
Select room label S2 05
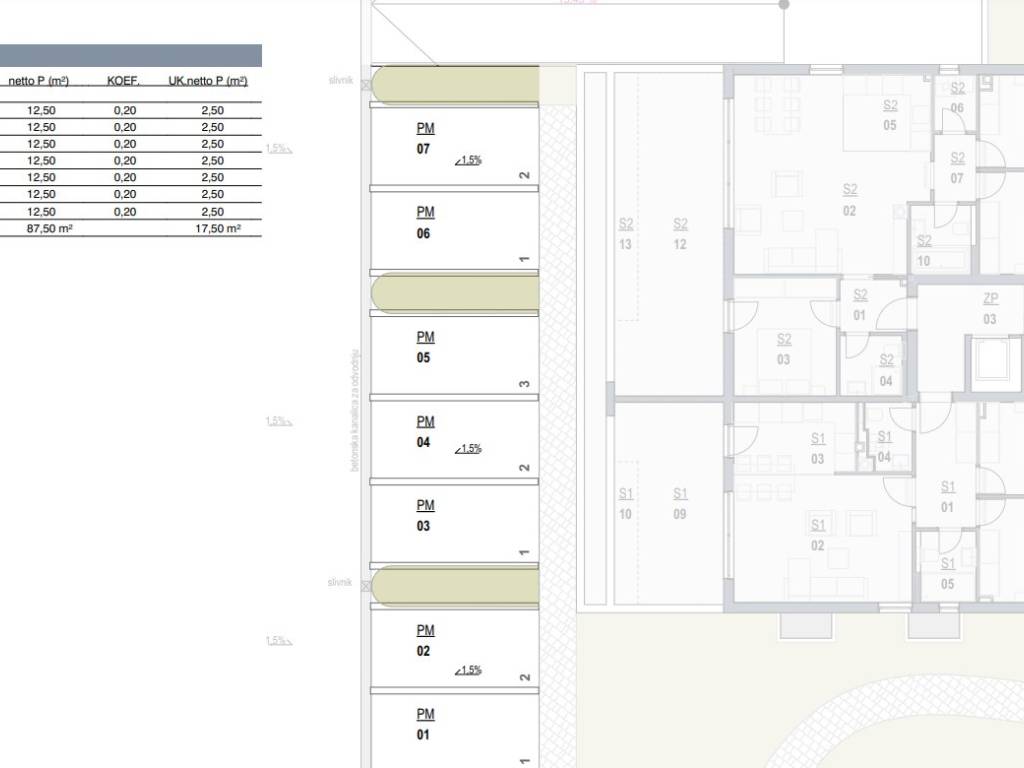click(x=890, y=115)
